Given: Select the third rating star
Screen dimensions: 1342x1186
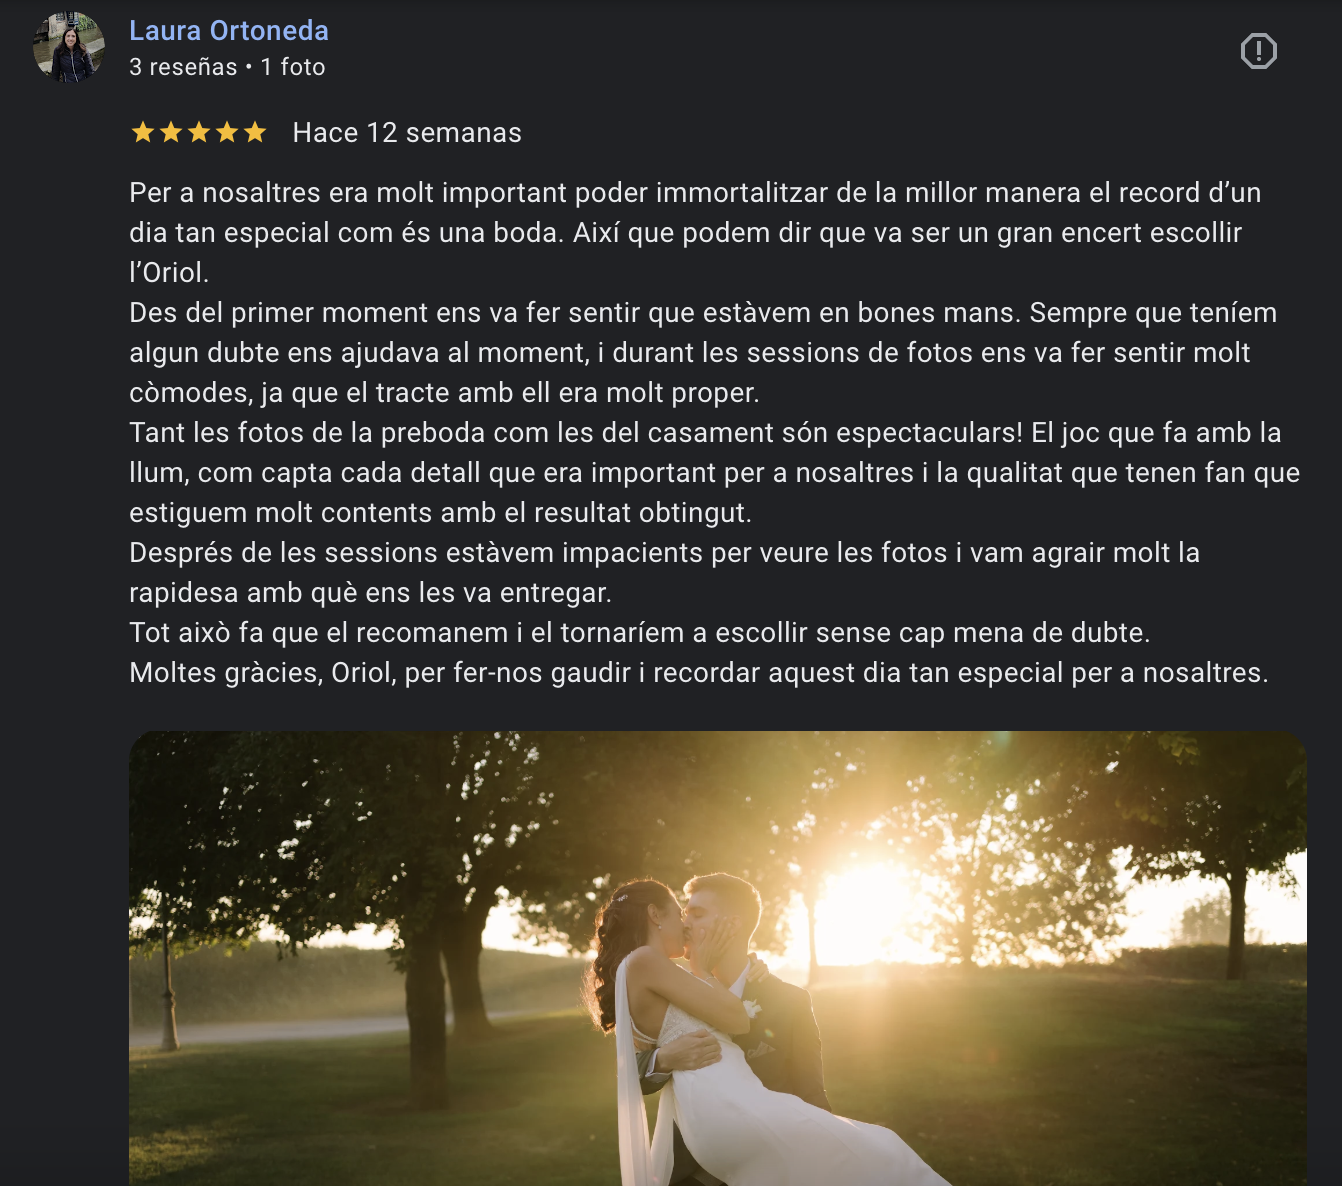Looking at the screenshot, I should [x=199, y=132].
